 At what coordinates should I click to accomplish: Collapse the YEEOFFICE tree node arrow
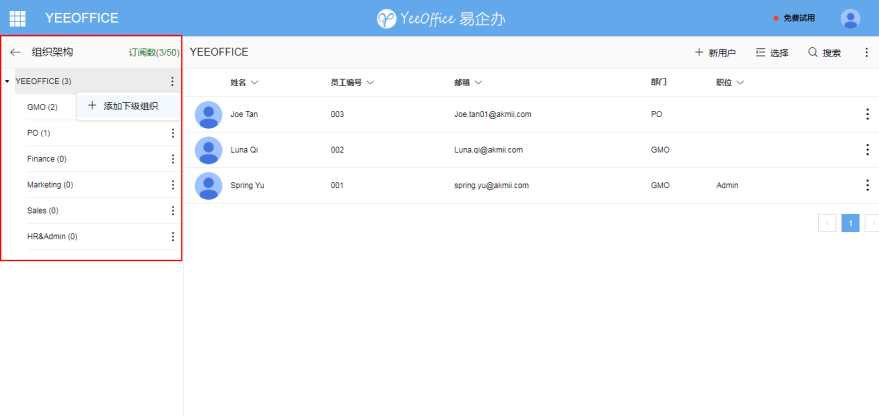[x=7, y=81]
